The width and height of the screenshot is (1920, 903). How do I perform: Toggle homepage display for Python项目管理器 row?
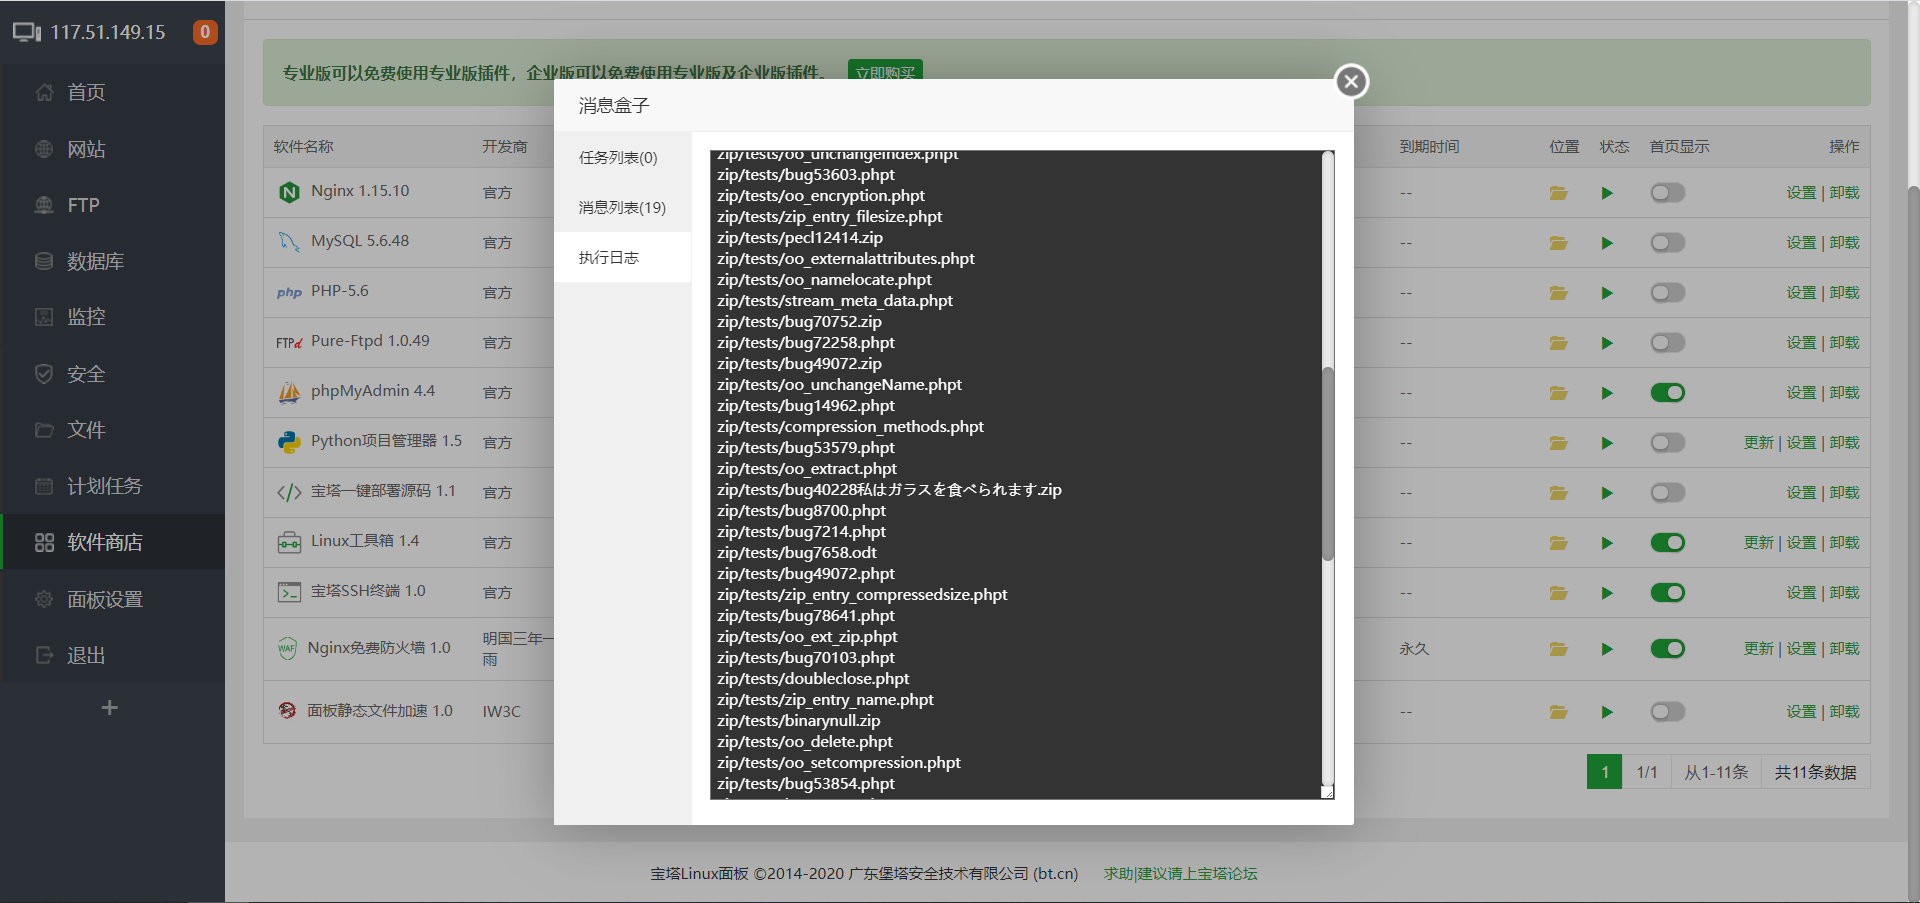click(1667, 443)
